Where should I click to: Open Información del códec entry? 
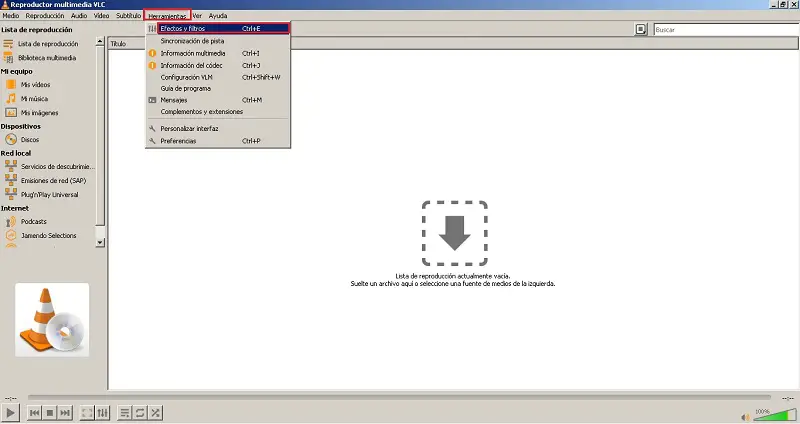218,65
